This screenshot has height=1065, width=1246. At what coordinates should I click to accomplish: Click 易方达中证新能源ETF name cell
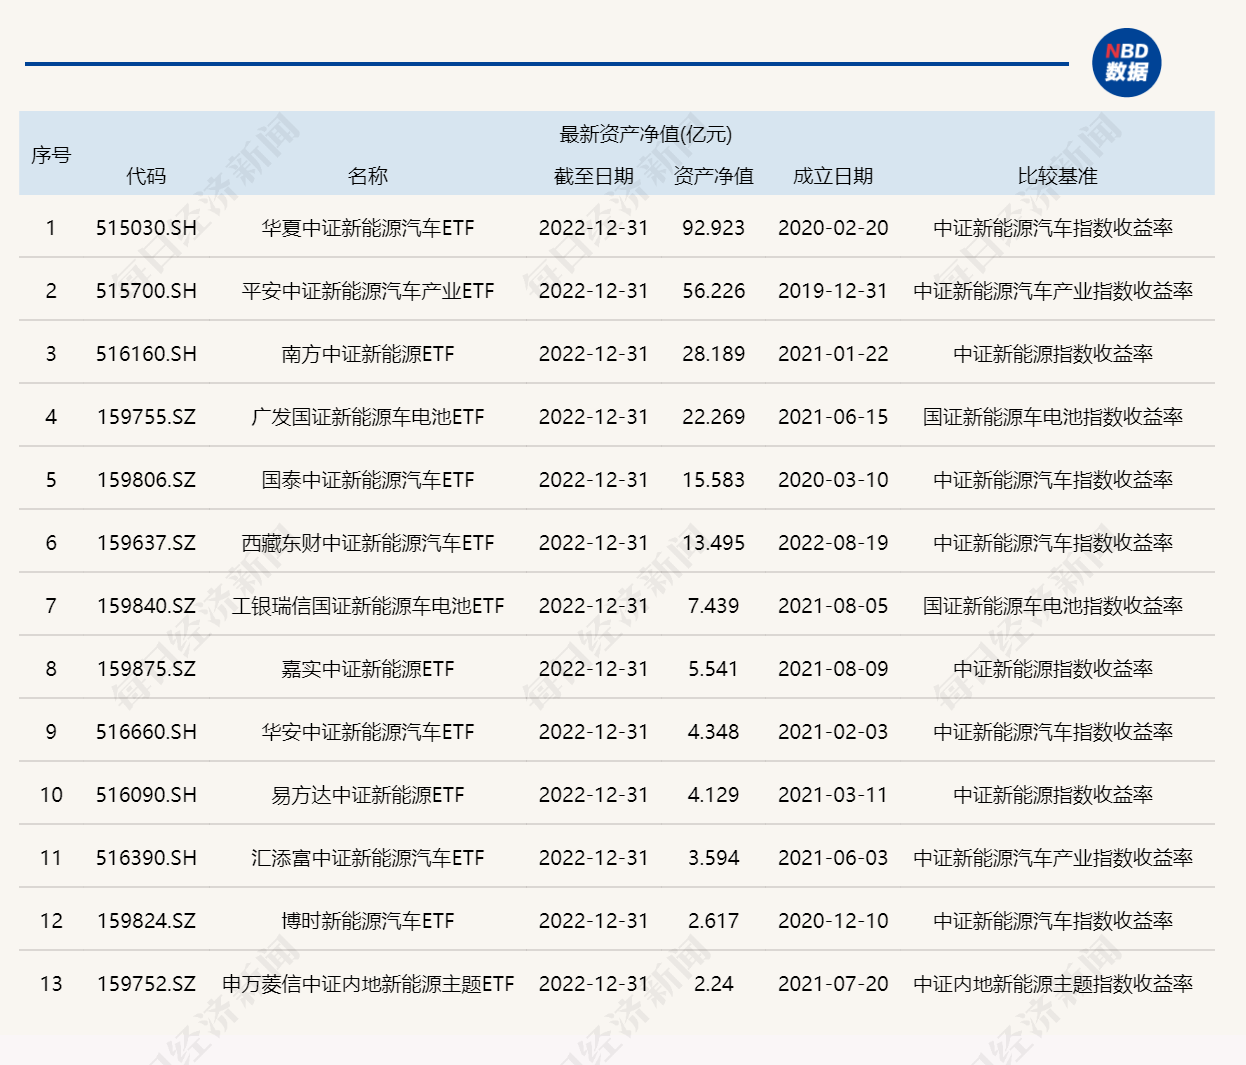tap(368, 795)
